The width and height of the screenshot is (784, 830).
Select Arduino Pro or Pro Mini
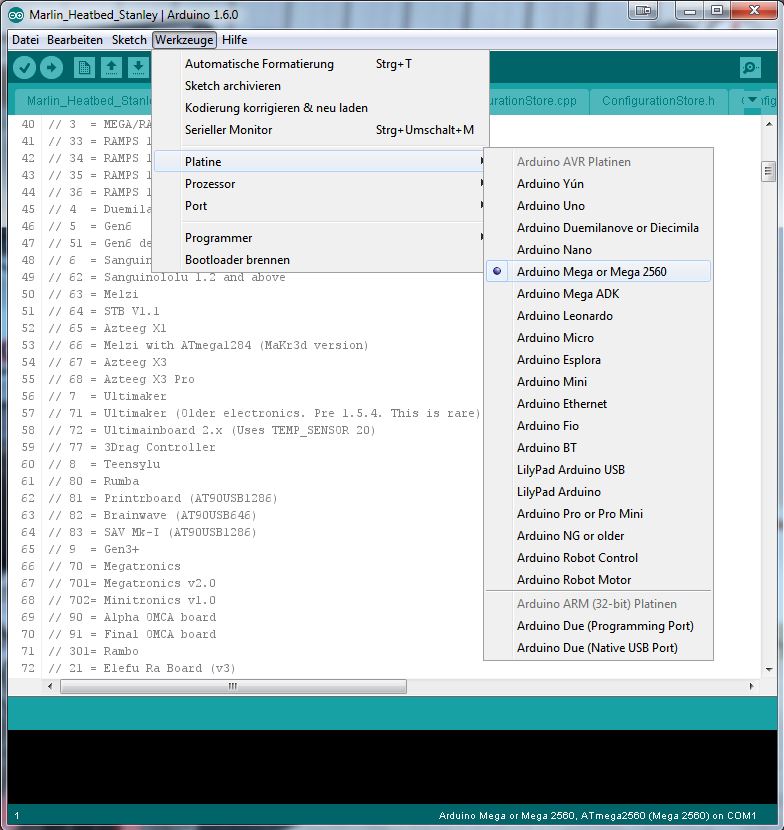[598, 514]
